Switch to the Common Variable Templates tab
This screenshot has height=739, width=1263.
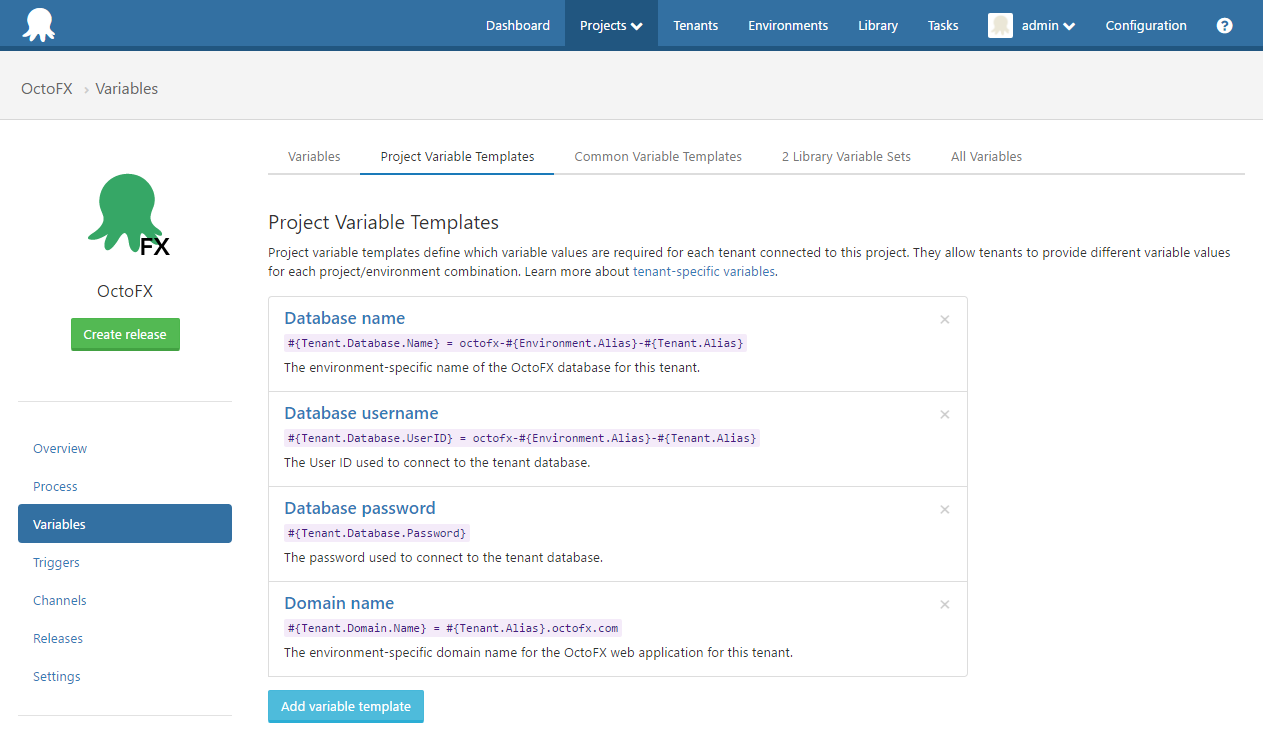[x=658, y=156]
